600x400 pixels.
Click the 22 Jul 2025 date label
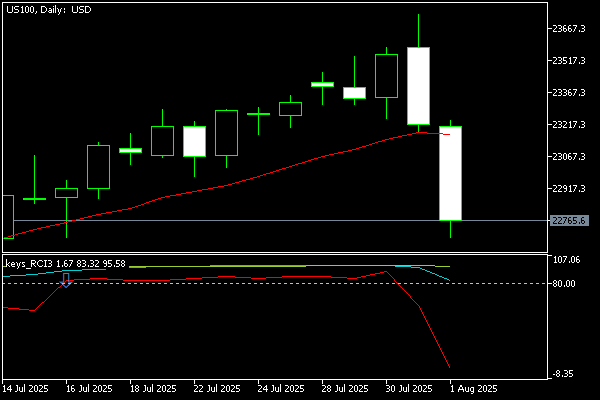point(217,389)
